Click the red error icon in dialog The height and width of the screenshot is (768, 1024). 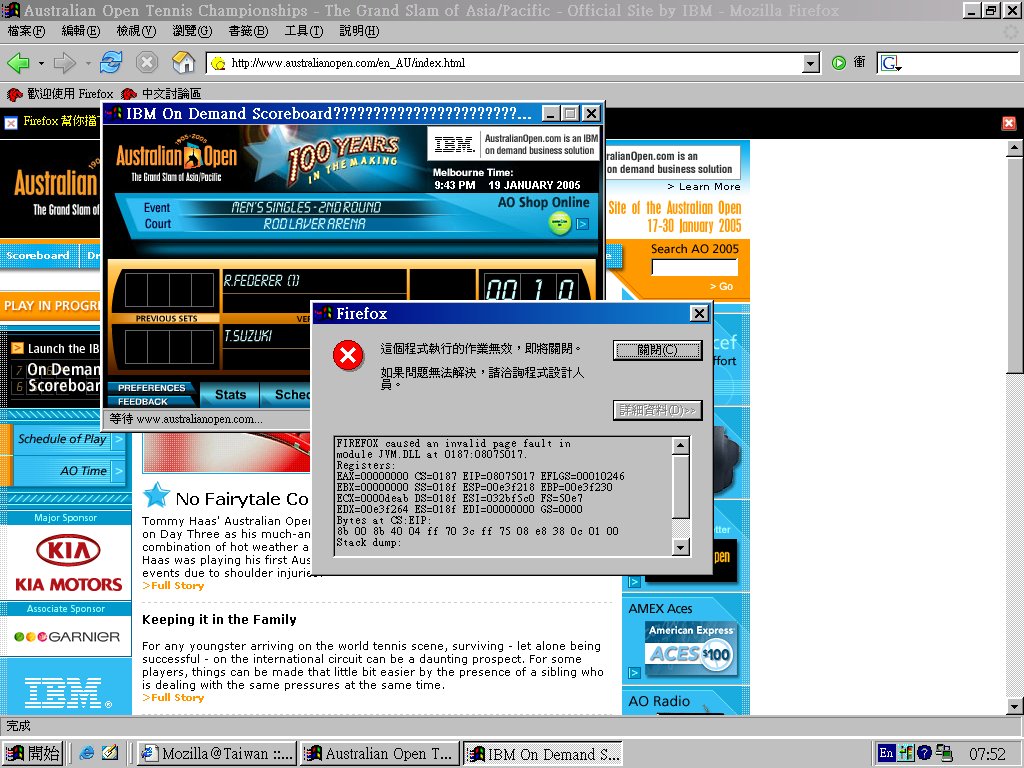tap(349, 356)
